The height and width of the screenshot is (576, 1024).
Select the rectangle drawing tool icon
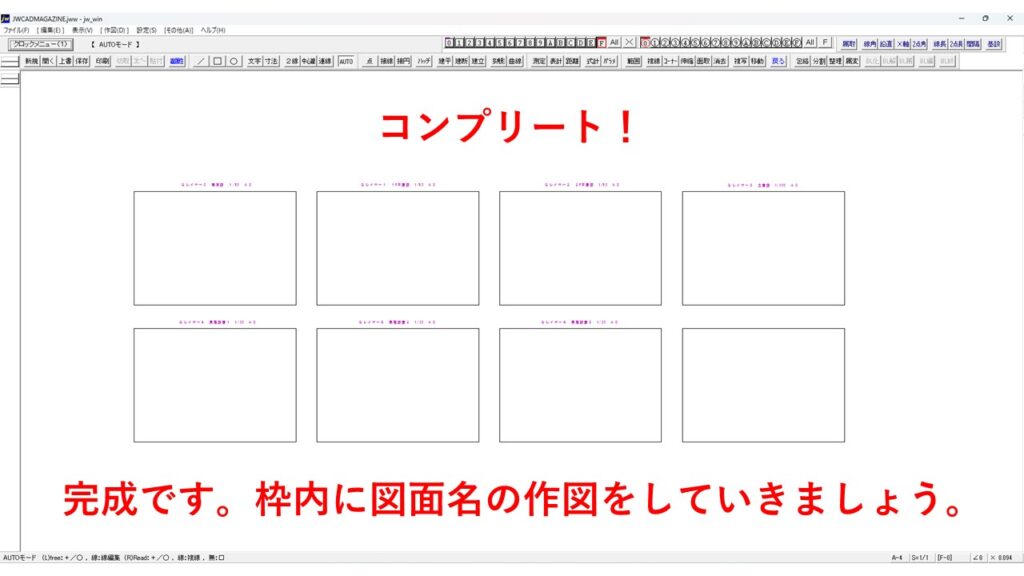(x=217, y=61)
